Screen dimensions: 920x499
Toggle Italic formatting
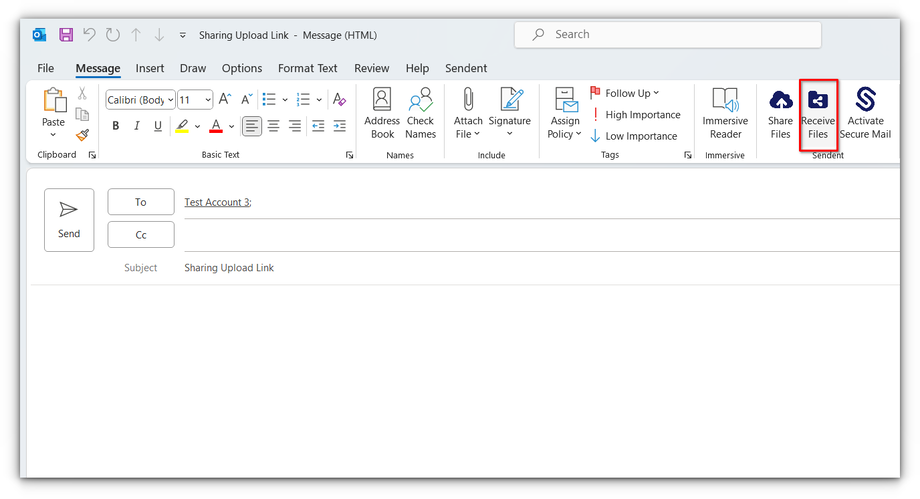pyautogui.click(x=136, y=126)
